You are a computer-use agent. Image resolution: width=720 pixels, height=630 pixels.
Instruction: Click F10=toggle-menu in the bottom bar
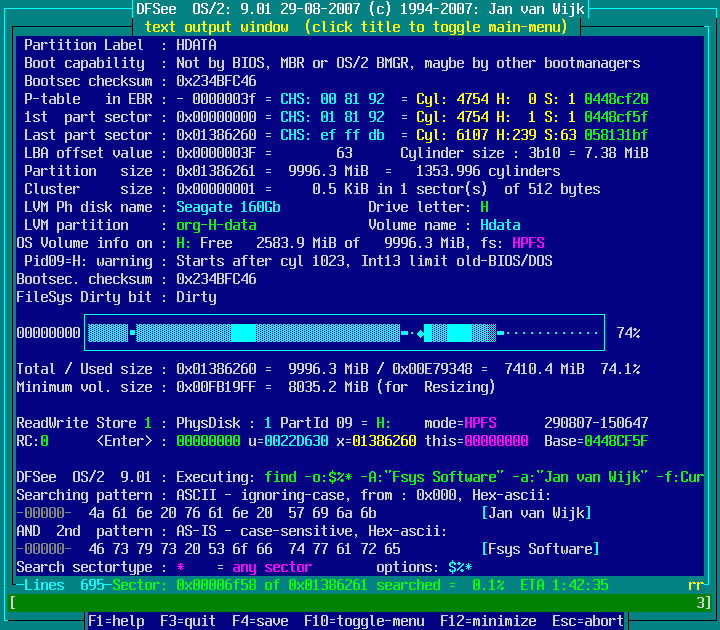[364, 621]
